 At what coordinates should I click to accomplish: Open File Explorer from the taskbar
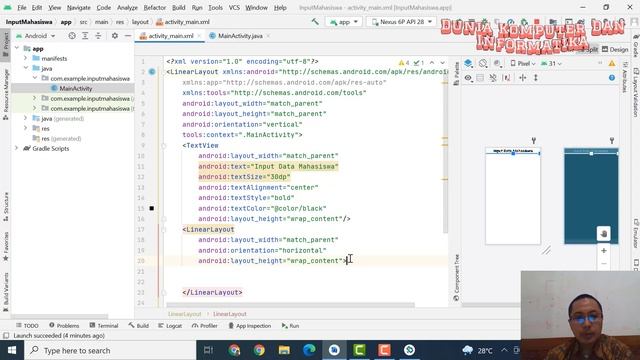284,350
